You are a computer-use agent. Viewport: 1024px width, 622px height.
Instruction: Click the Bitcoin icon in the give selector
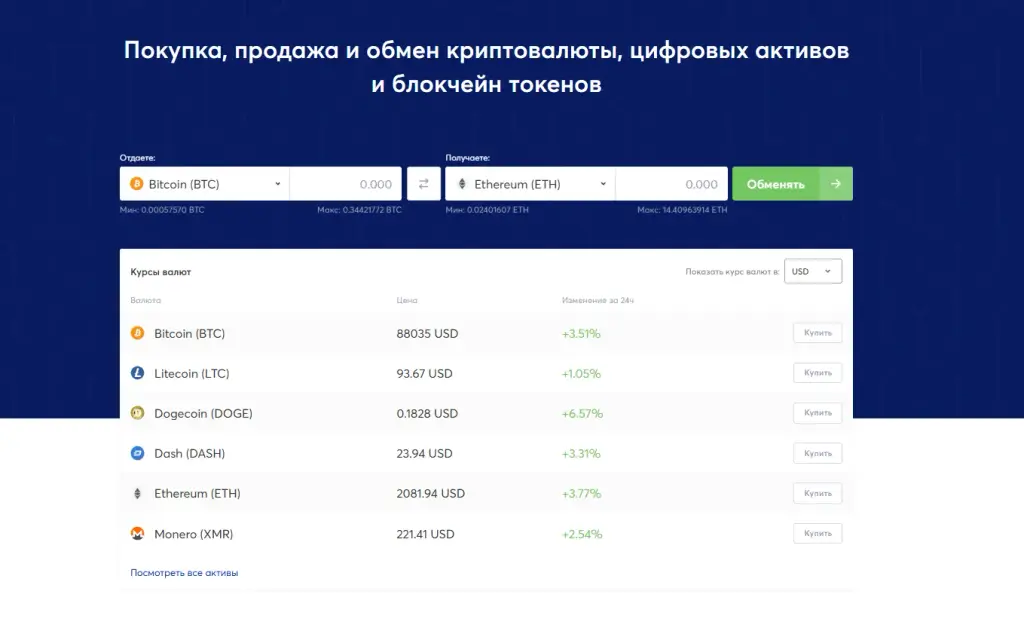(x=136, y=184)
